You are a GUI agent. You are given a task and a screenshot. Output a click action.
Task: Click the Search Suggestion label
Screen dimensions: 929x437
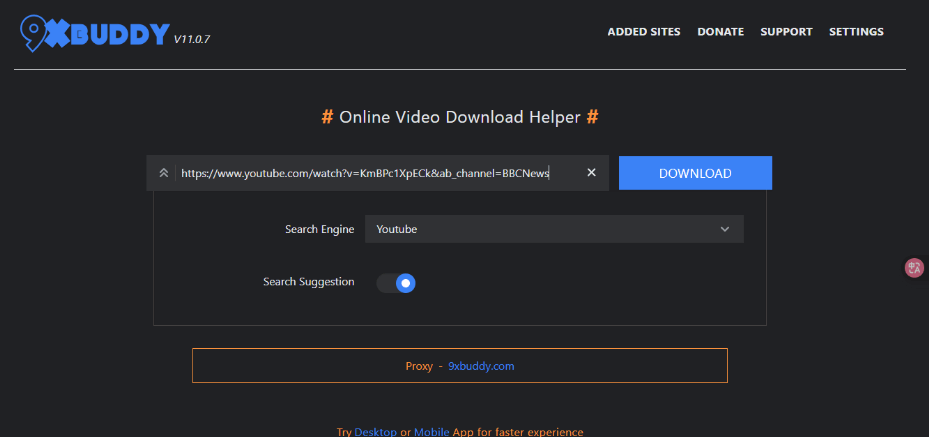click(309, 282)
